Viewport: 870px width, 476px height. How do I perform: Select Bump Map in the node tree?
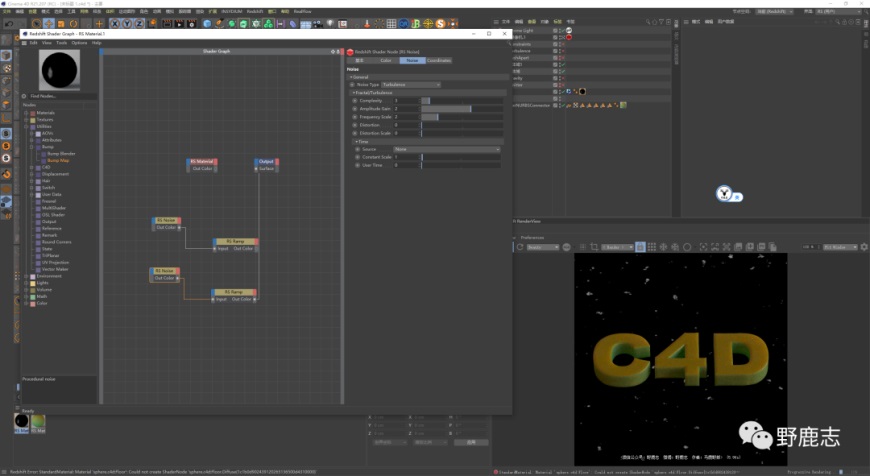[58, 160]
